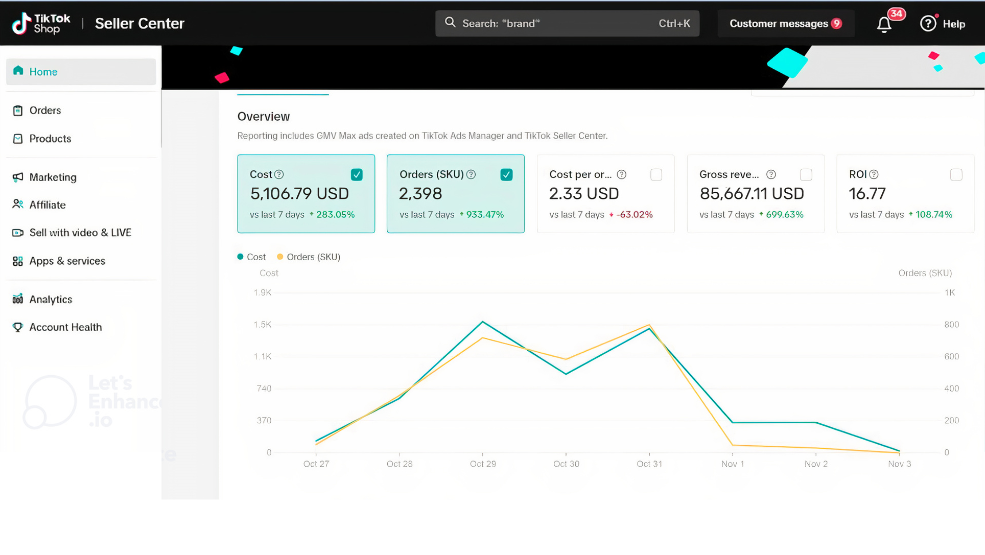Click the TikTok Shop logo icon
This screenshot has height=555, width=985.
(x=20, y=24)
